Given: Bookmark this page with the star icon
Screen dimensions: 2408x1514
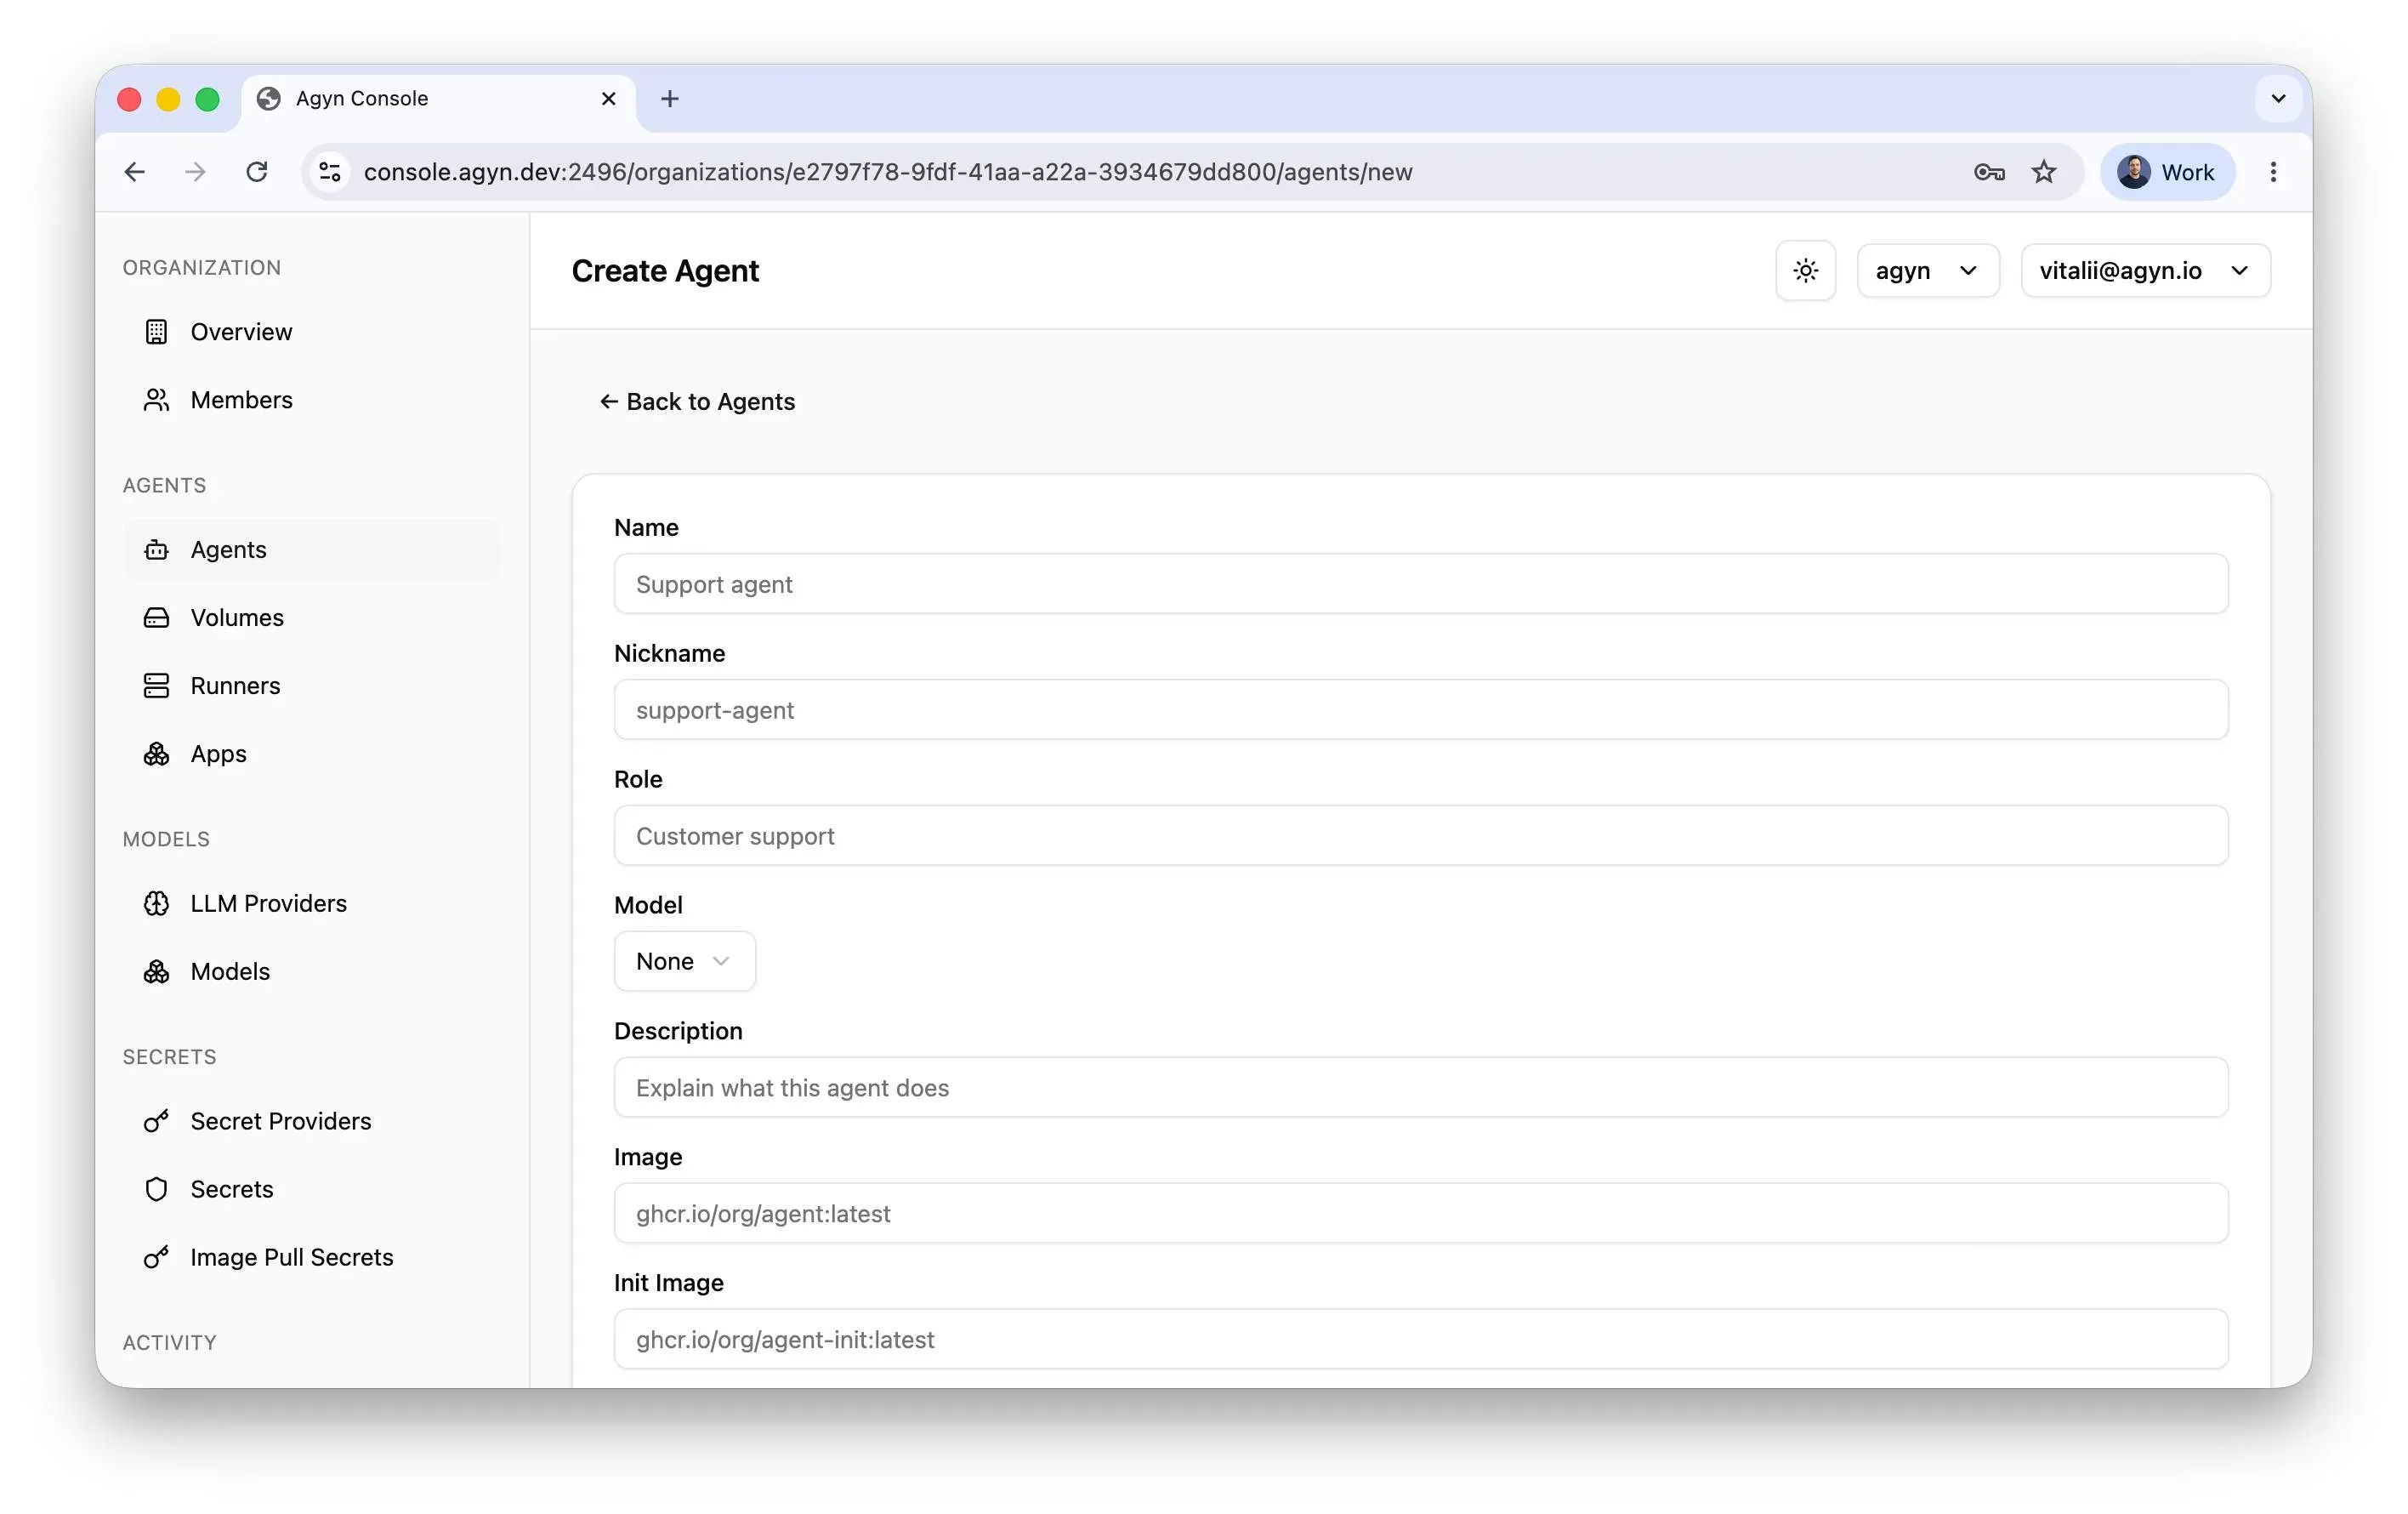Looking at the screenshot, I should [2044, 172].
